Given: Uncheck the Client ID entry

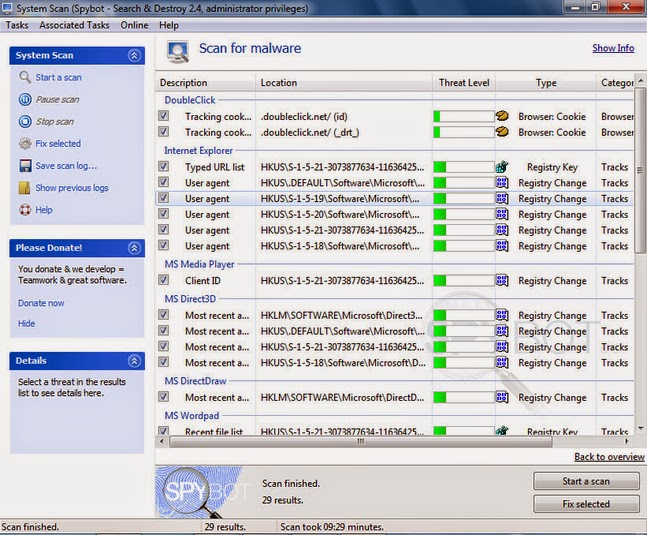Looking at the screenshot, I should click(x=163, y=280).
